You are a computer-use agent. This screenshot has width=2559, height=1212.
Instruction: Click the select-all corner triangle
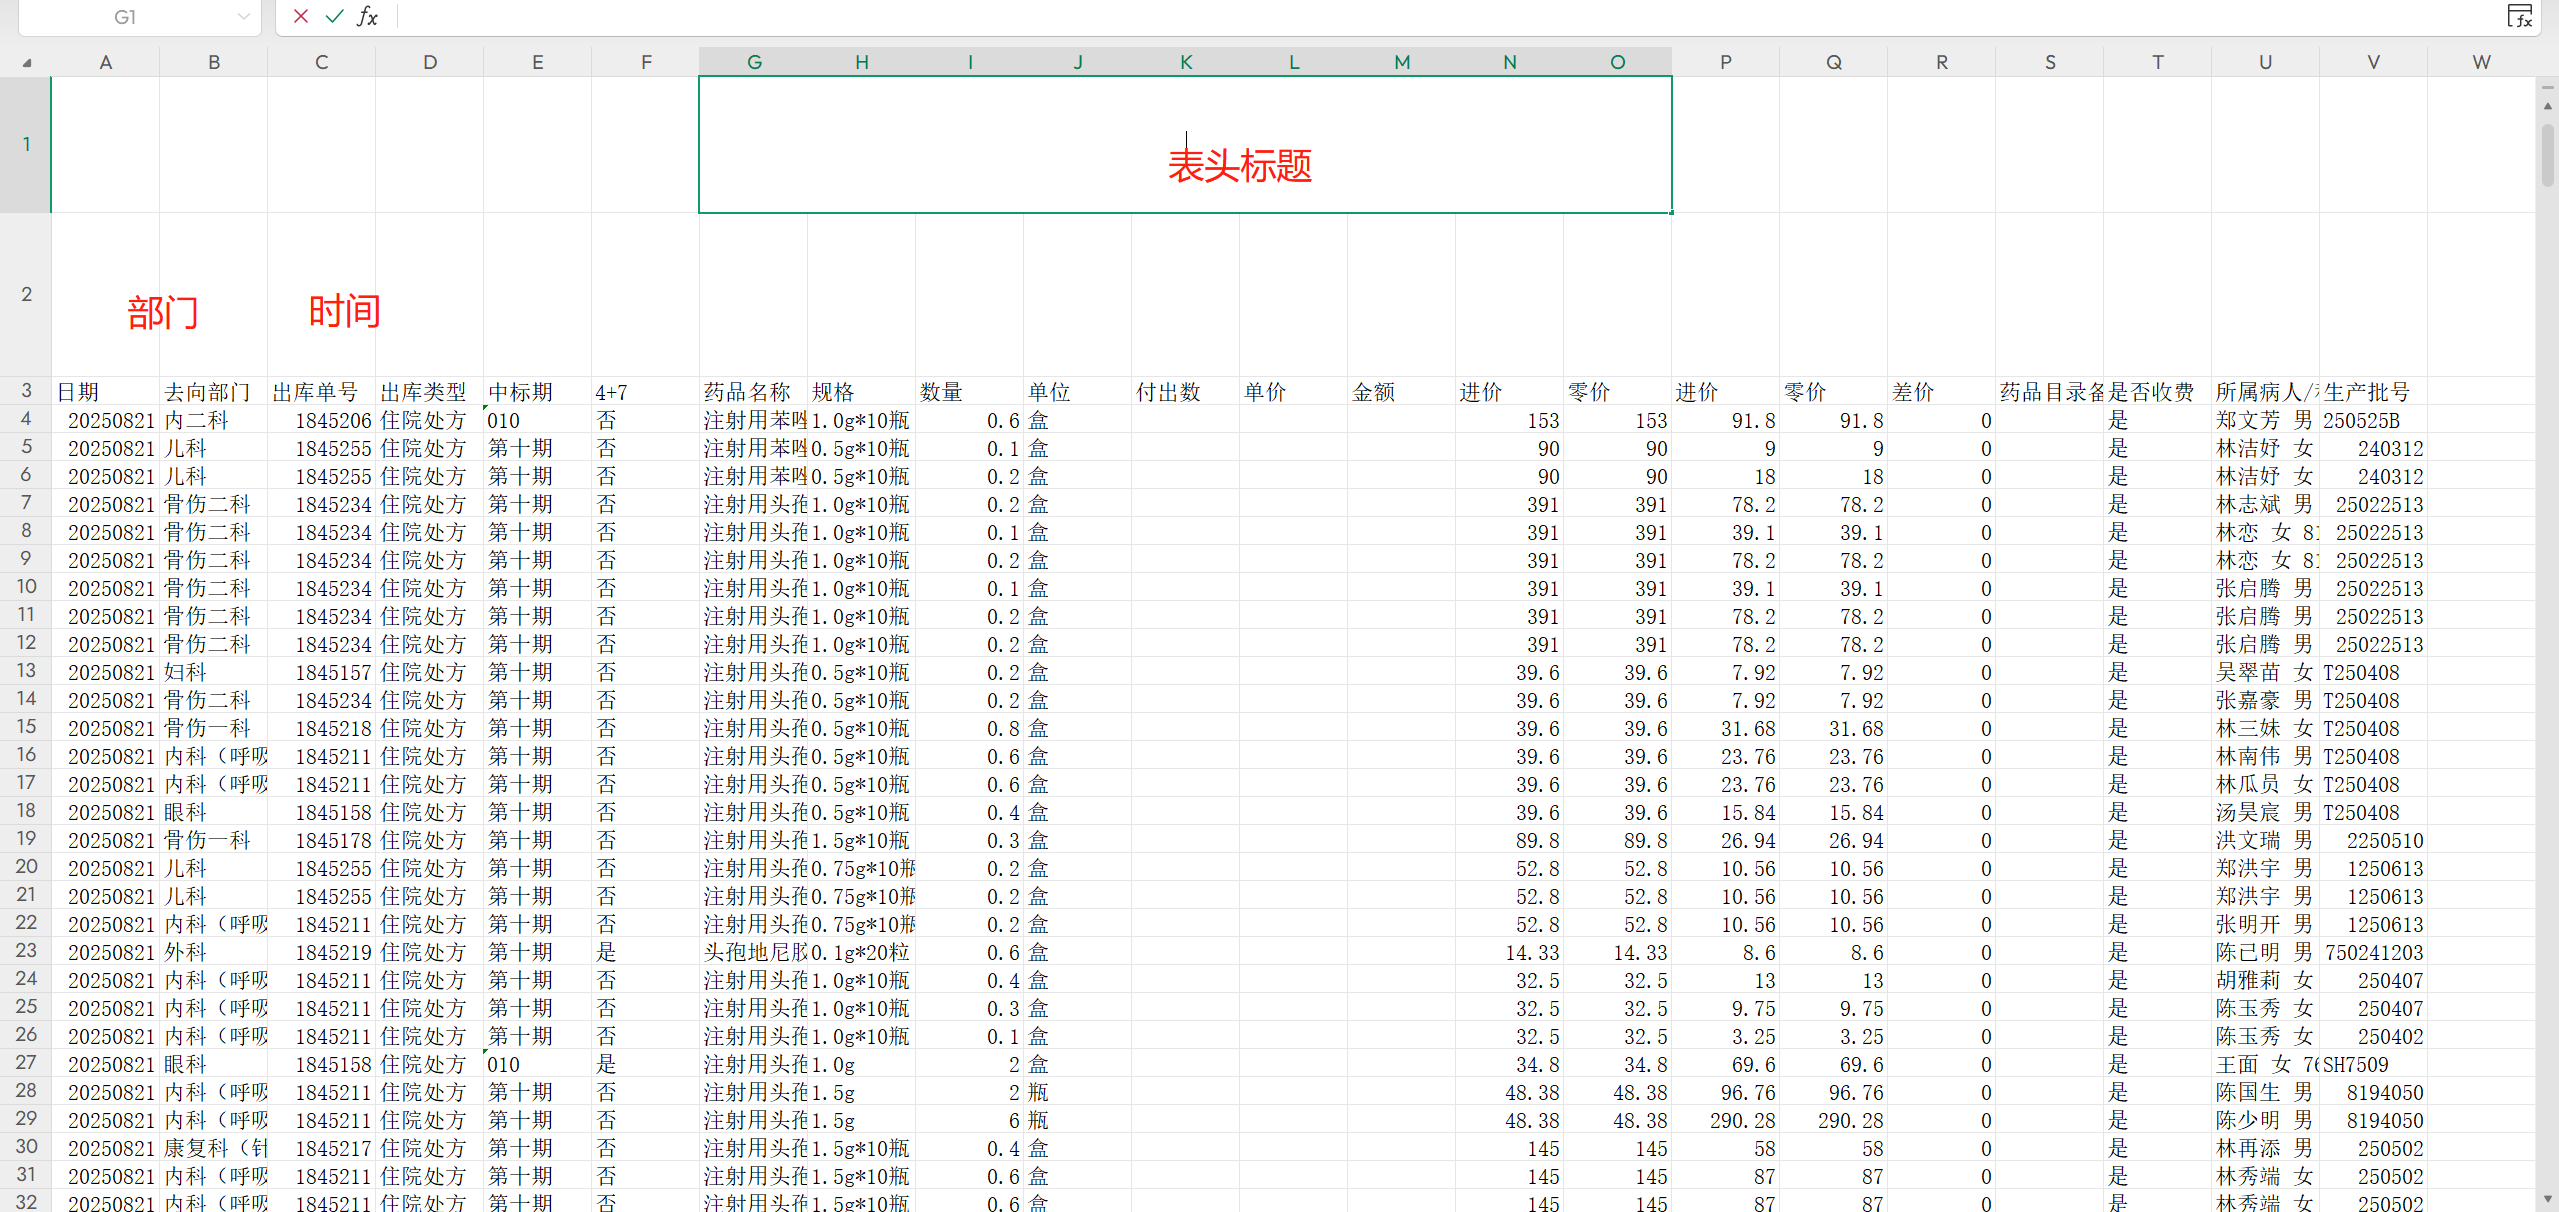[27, 62]
